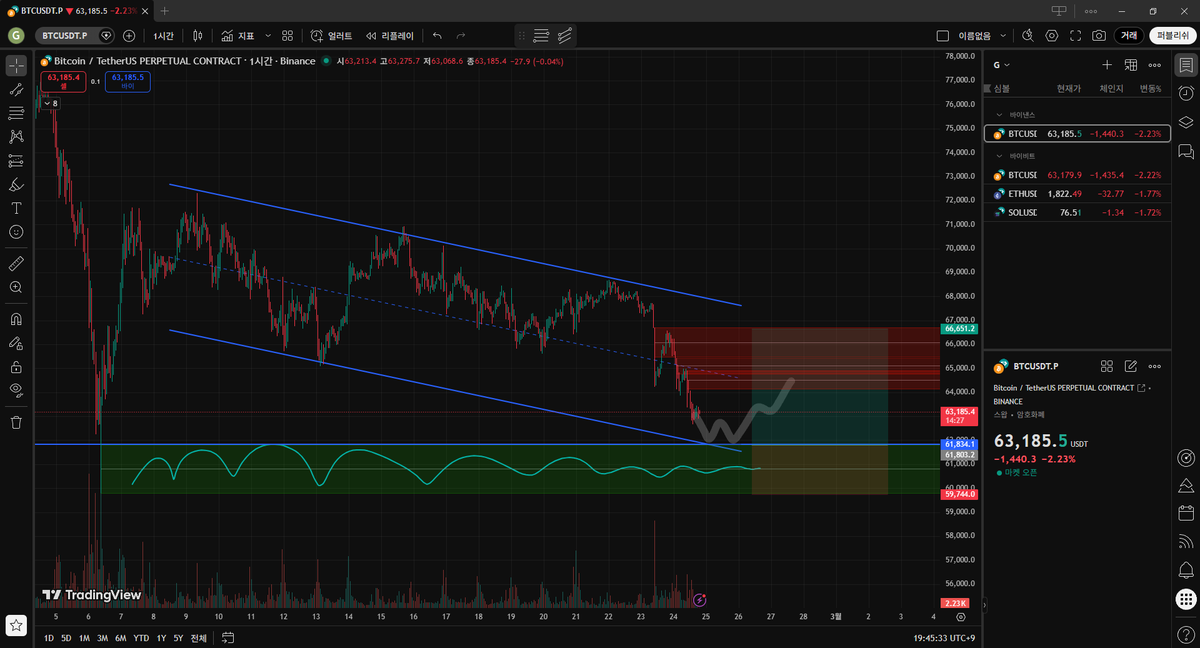Select the crosshair cursor tool
Viewport: 1200px width, 648px height.
pyautogui.click(x=16, y=65)
